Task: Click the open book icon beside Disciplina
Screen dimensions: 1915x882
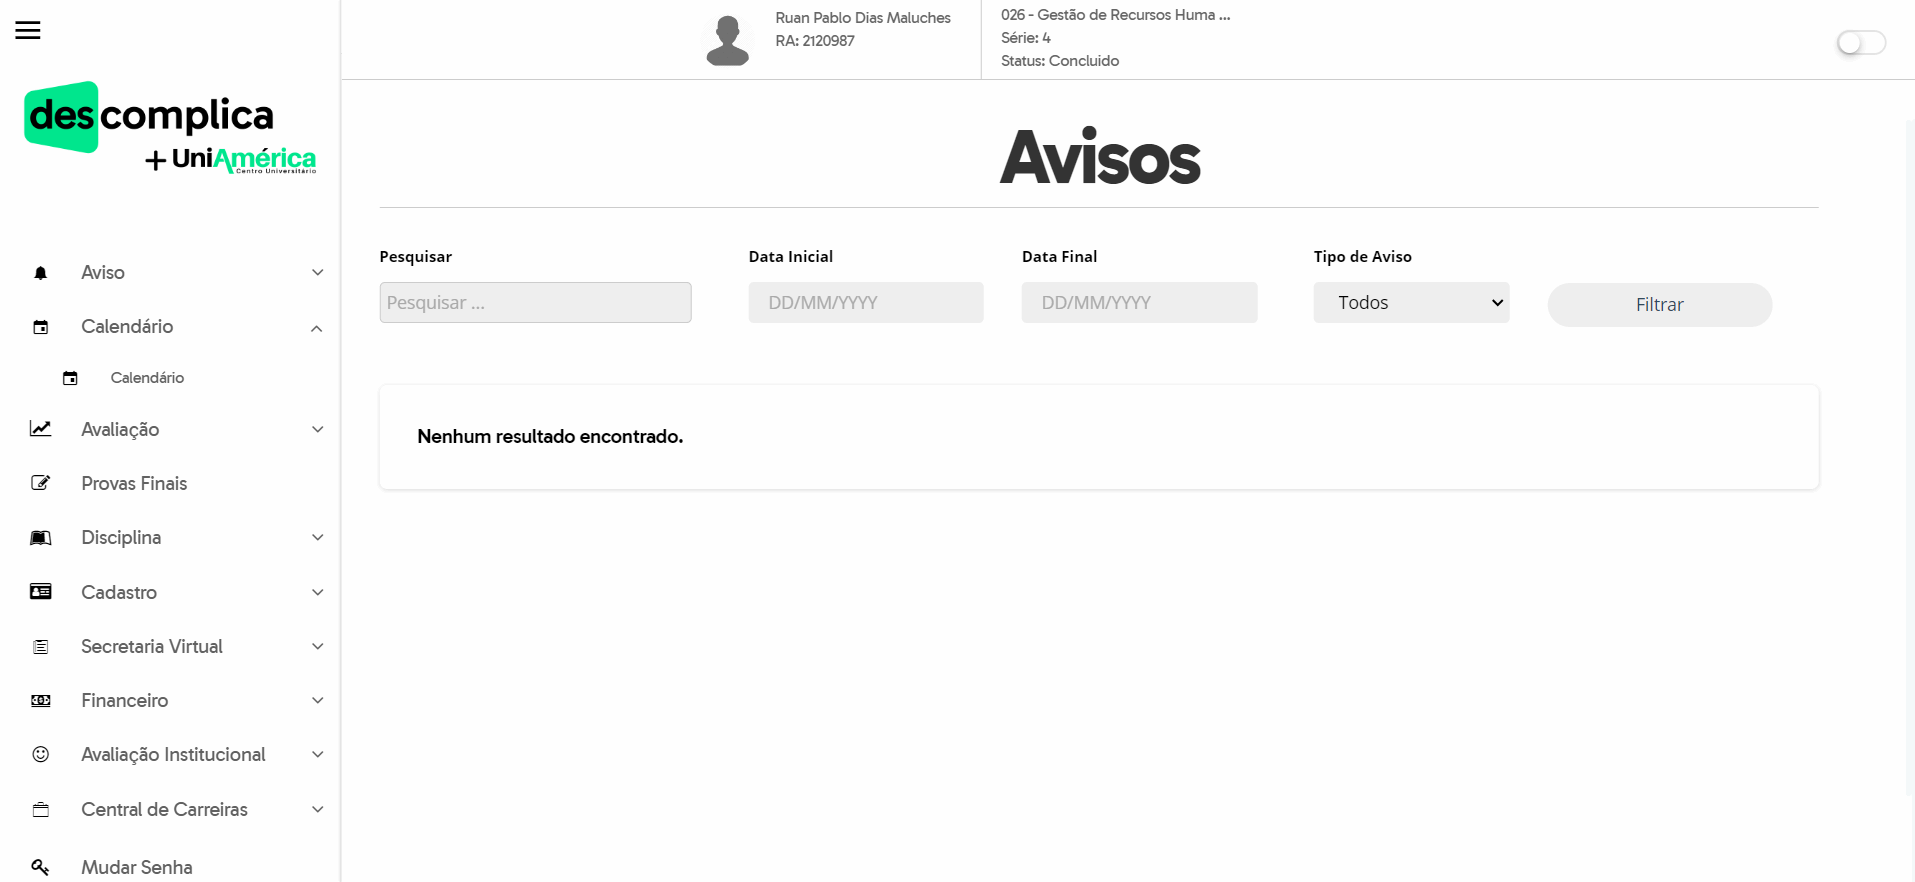Action: pyautogui.click(x=41, y=538)
